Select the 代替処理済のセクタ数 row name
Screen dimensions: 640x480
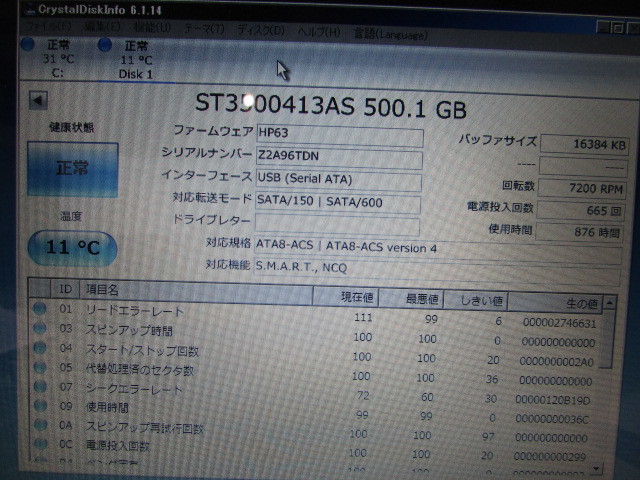click(140, 369)
